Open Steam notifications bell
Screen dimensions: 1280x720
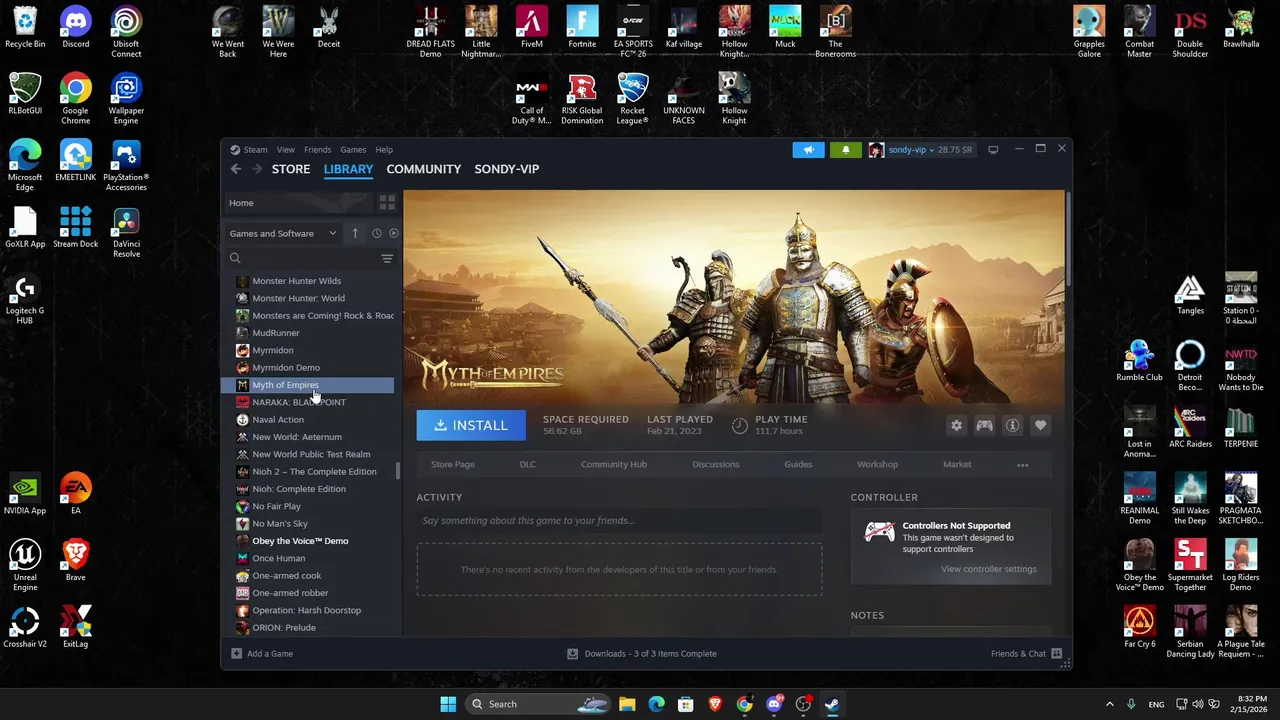tap(845, 150)
